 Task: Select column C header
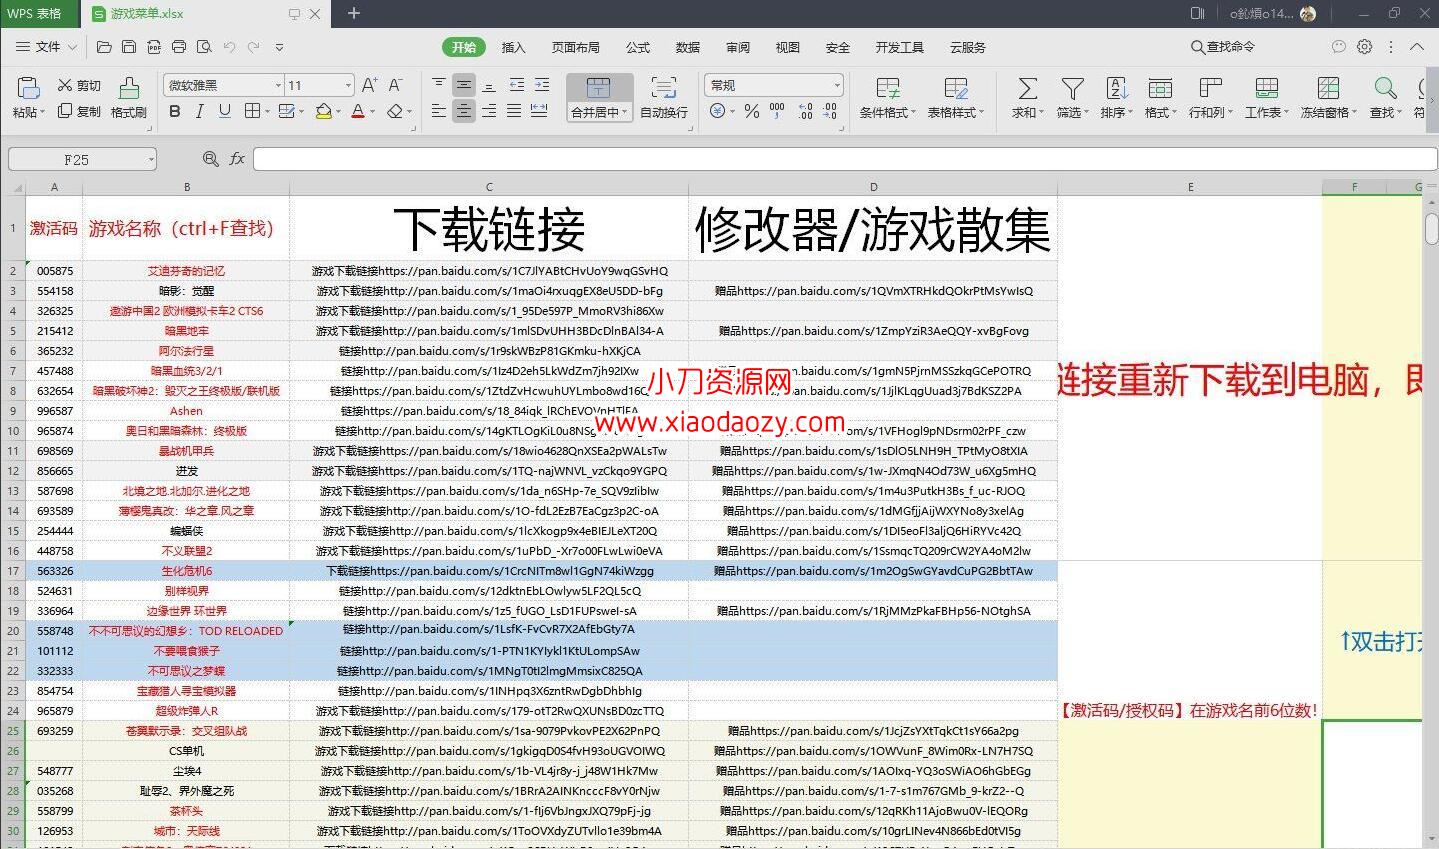[489, 187]
